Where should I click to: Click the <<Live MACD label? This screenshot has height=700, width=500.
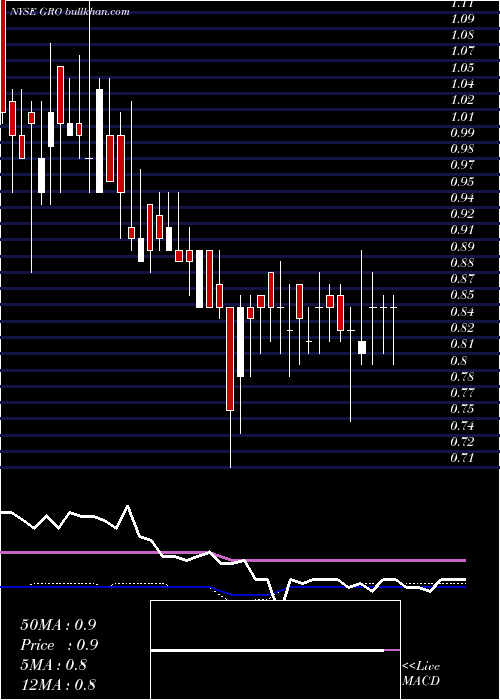click(421, 673)
